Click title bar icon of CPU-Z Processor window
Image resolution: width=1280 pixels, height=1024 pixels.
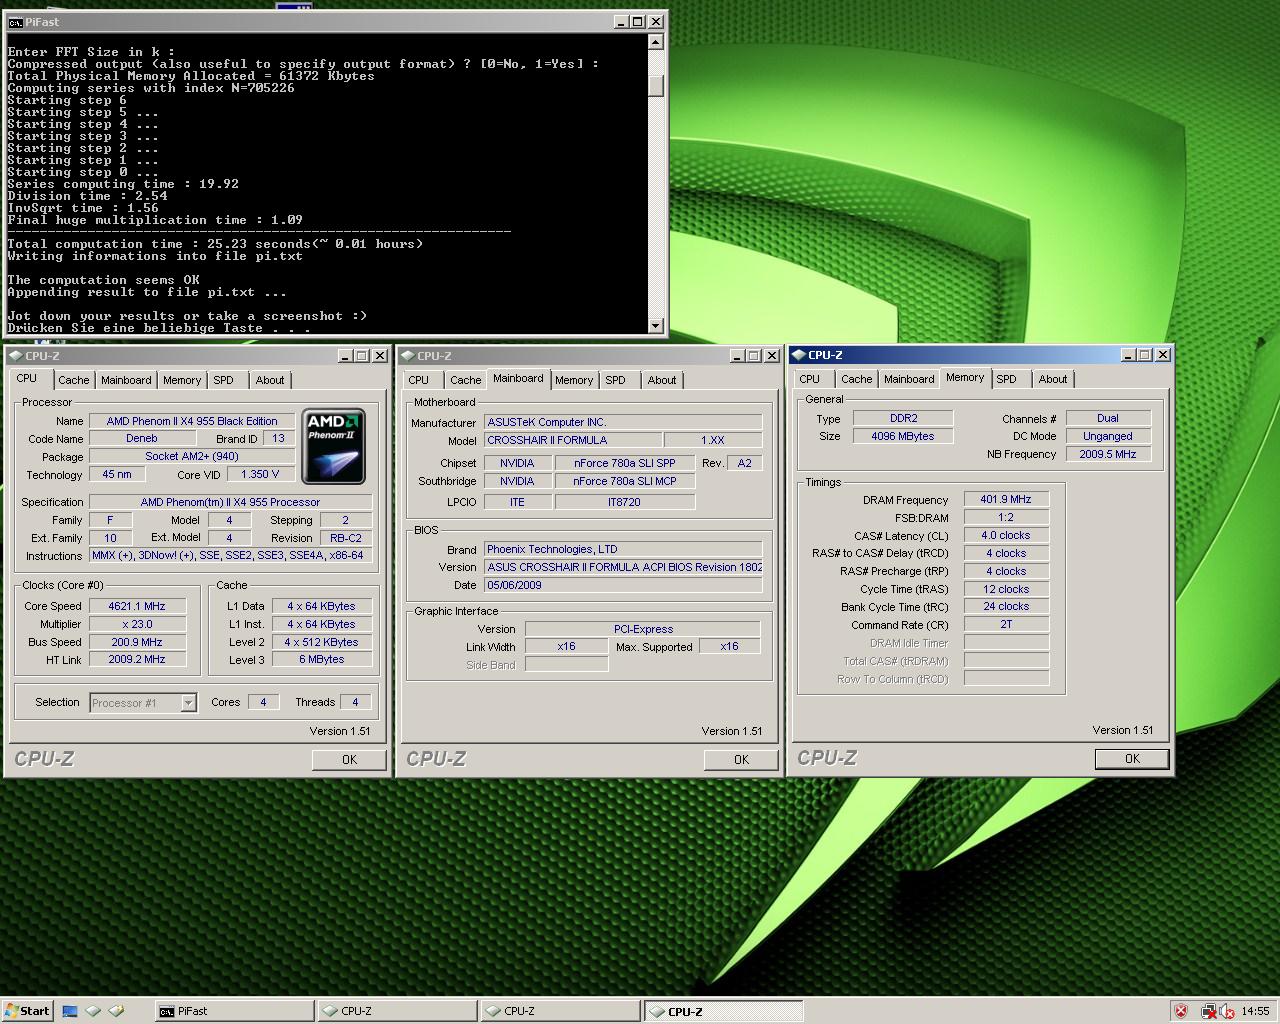click(x=14, y=356)
